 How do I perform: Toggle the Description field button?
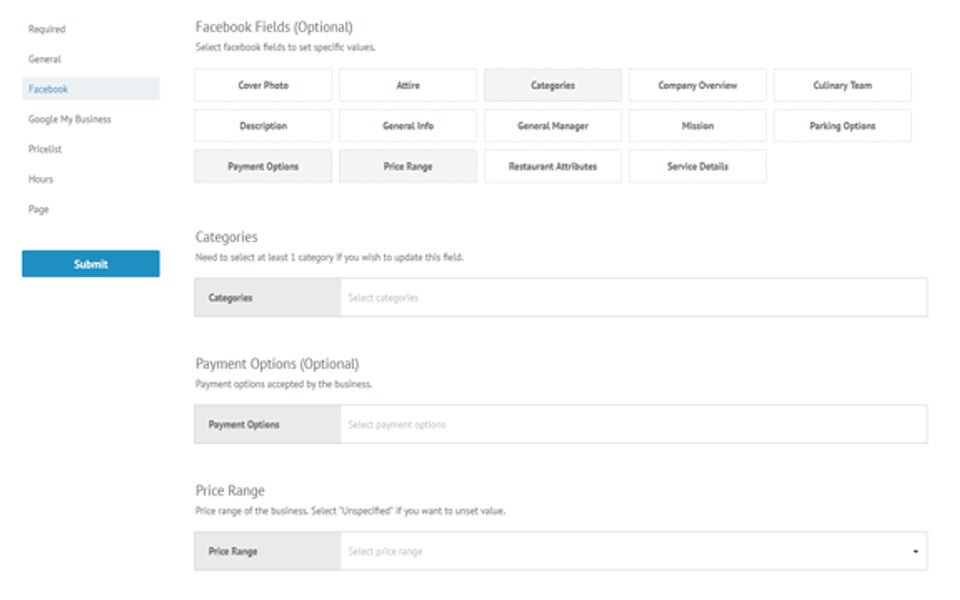263,126
